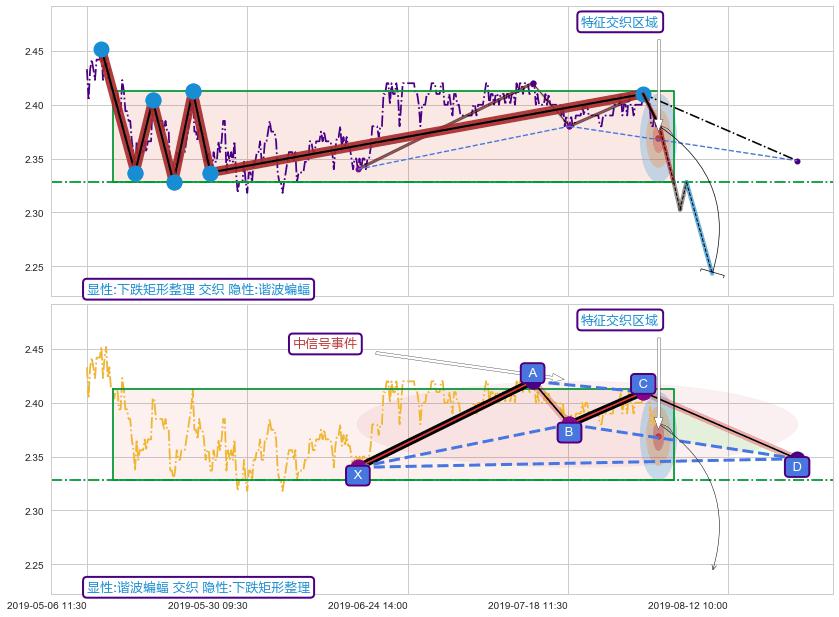Click the B point marker label
The width and height of the screenshot is (839, 617).
[x=568, y=432]
